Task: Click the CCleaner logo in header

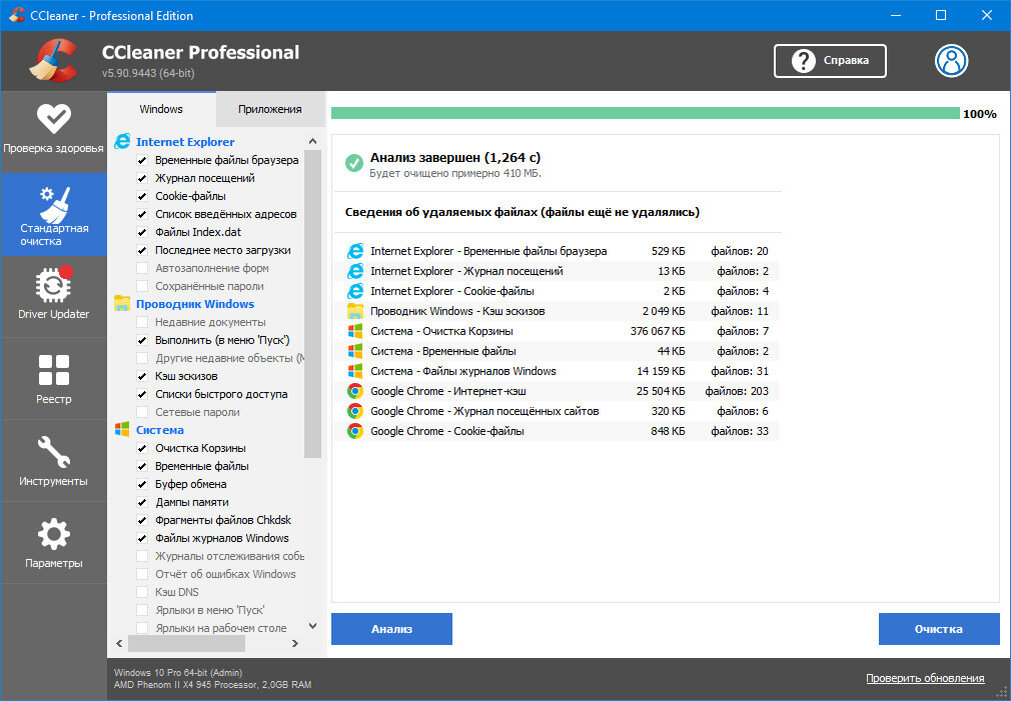Action: tap(54, 61)
